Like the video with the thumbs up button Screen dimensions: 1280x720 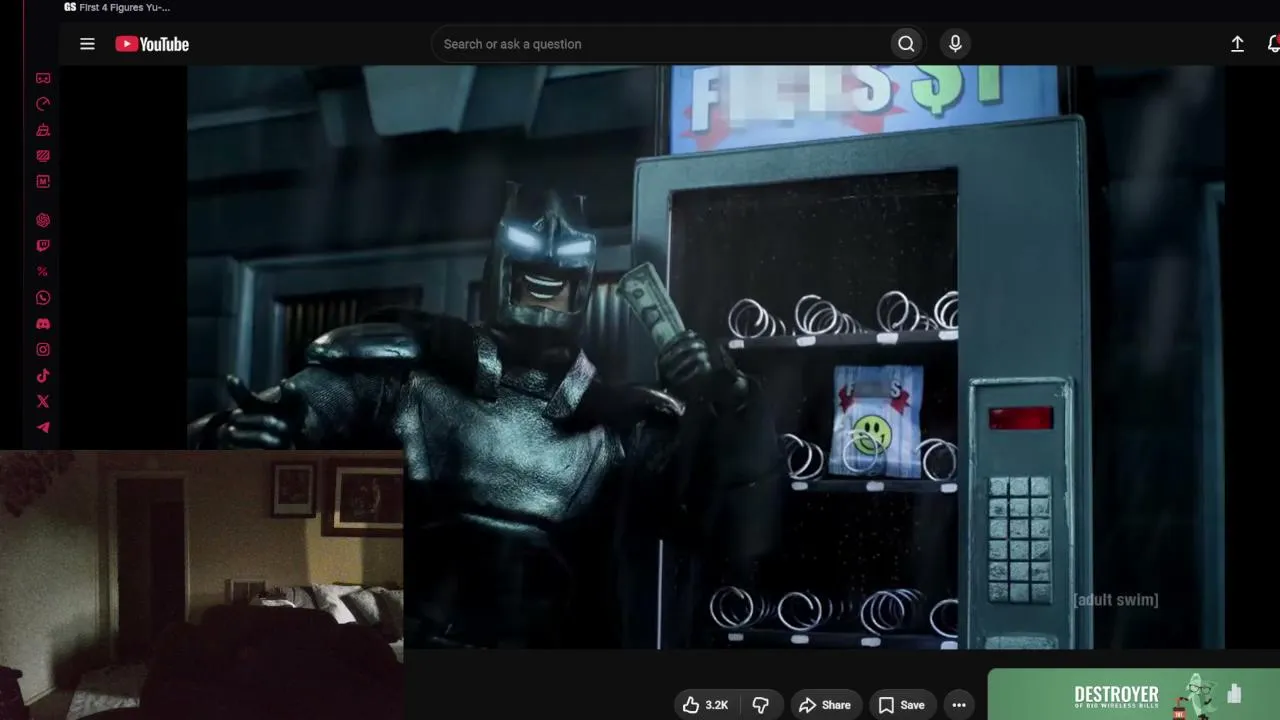click(x=705, y=705)
